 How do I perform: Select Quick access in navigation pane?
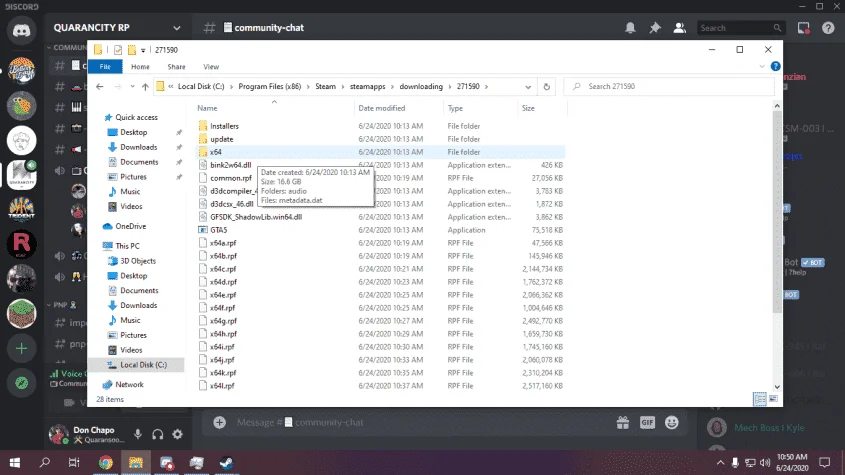tap(136, 117)
